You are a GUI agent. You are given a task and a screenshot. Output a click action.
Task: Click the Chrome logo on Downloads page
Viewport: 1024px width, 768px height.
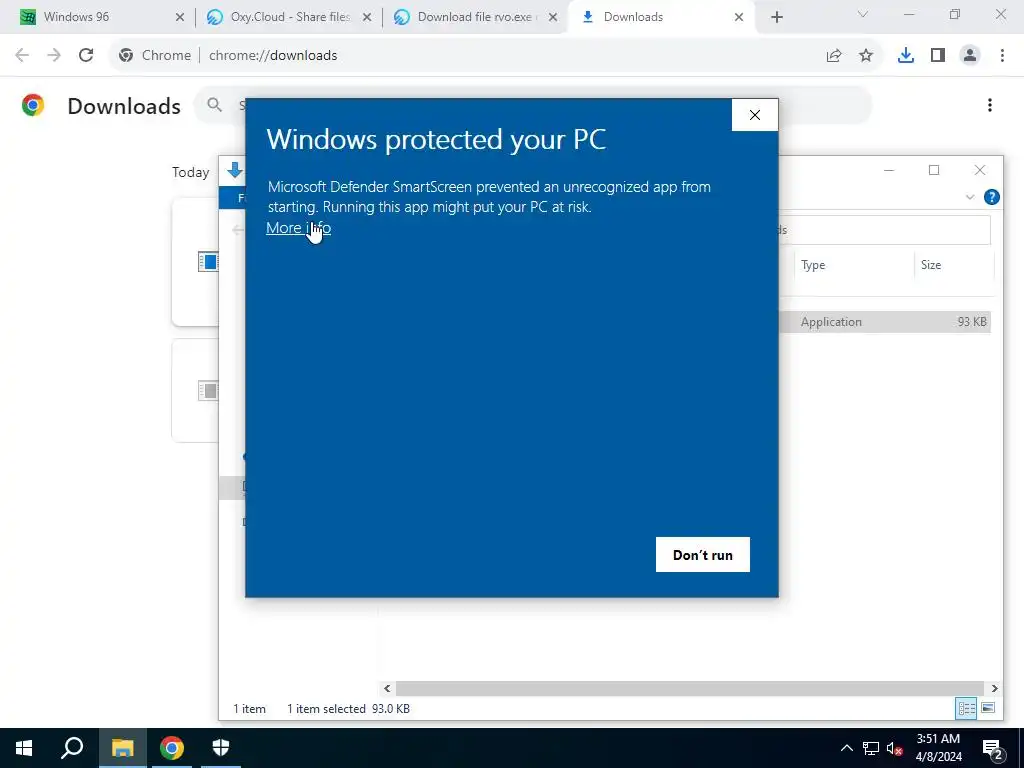point(33,105)
